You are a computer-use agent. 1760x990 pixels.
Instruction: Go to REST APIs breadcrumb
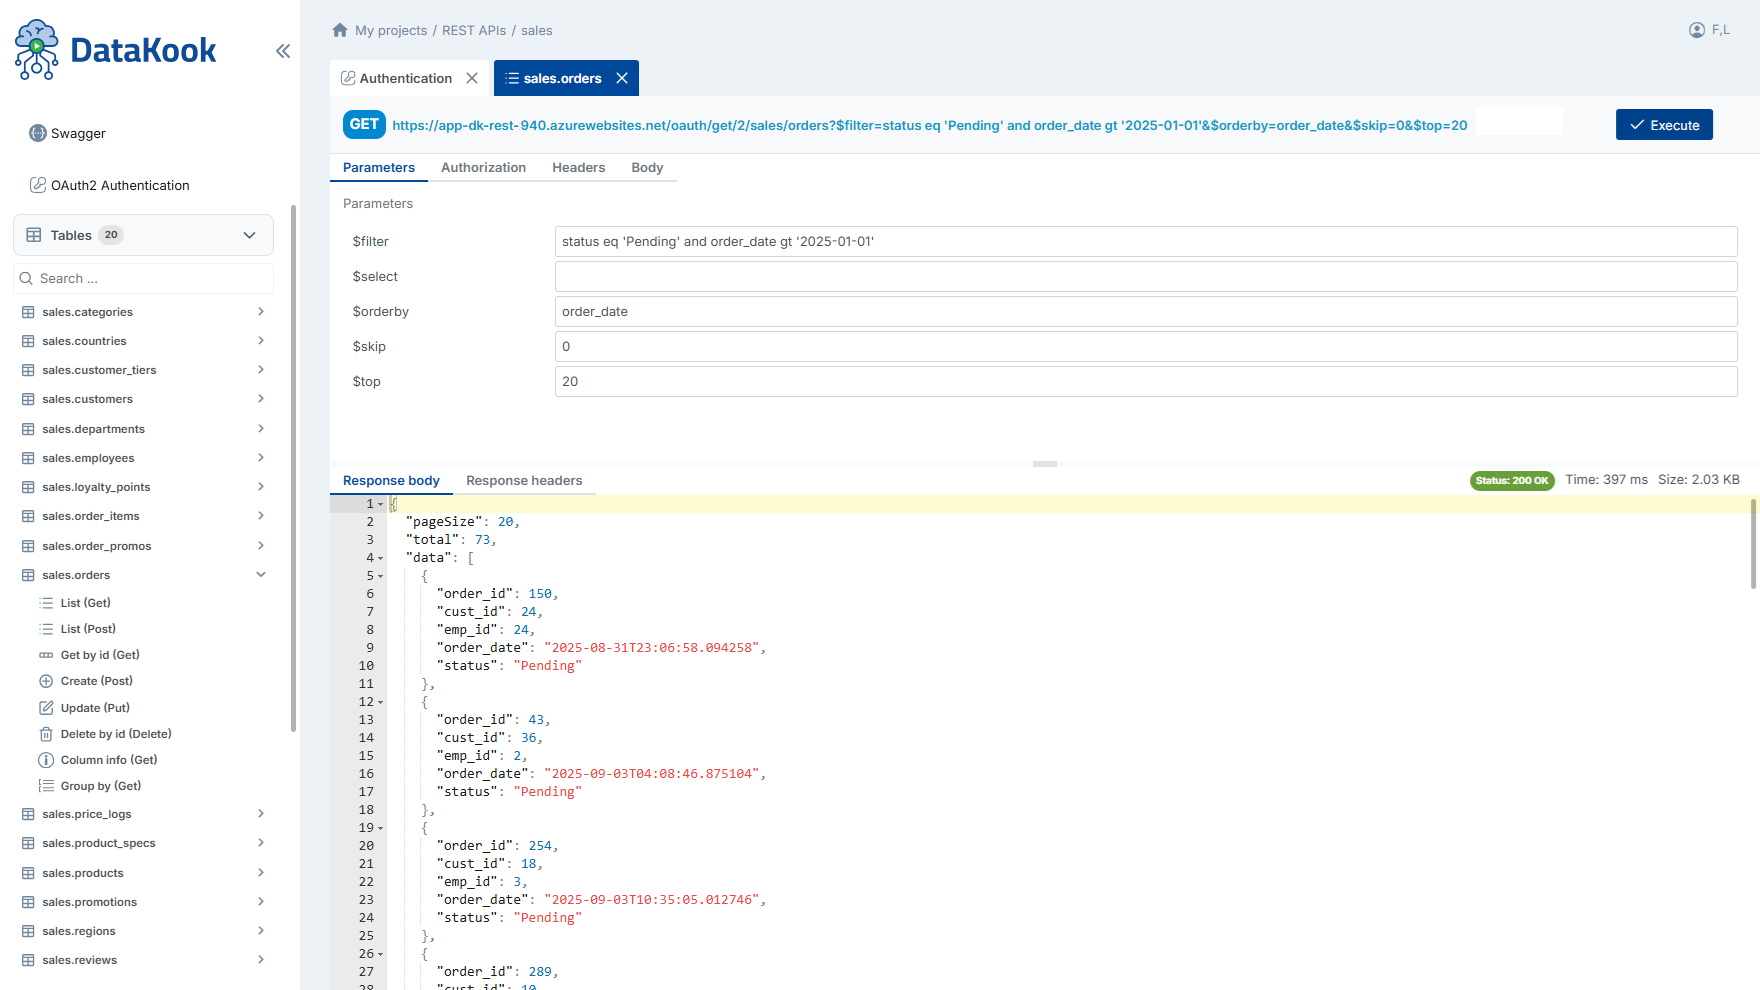coord(474,31)
